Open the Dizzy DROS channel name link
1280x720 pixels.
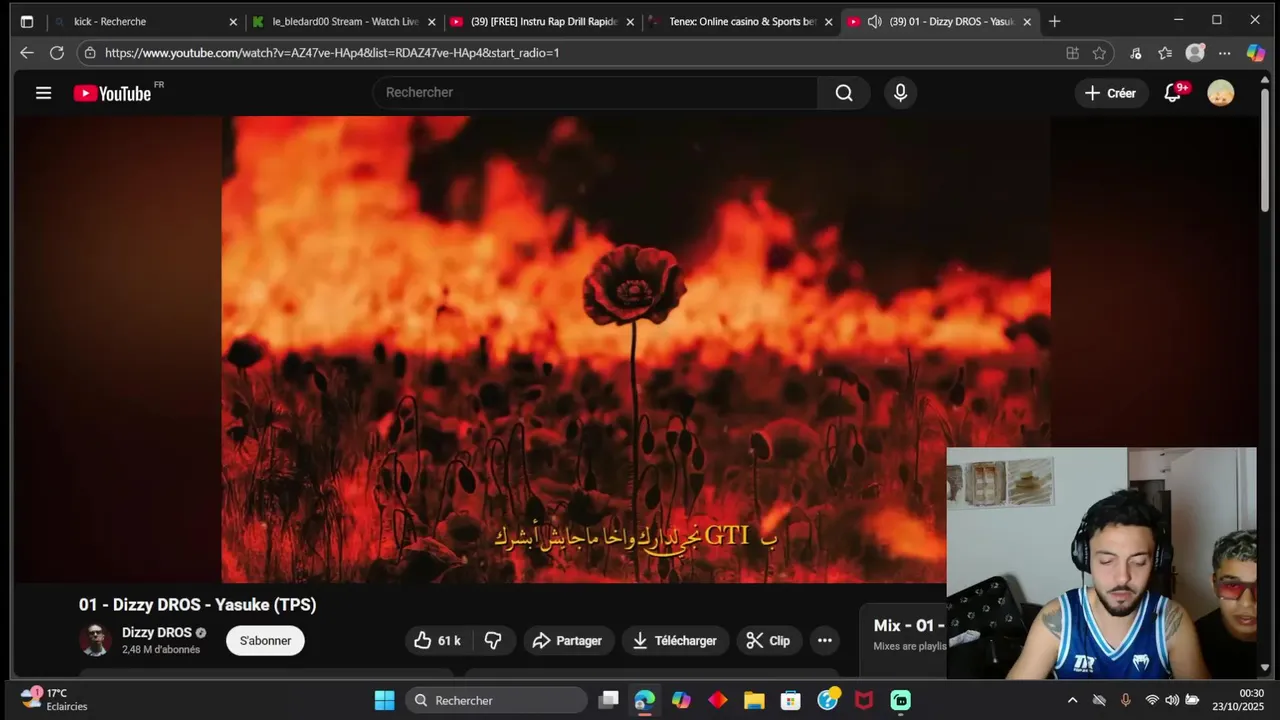tap(157, 632)
